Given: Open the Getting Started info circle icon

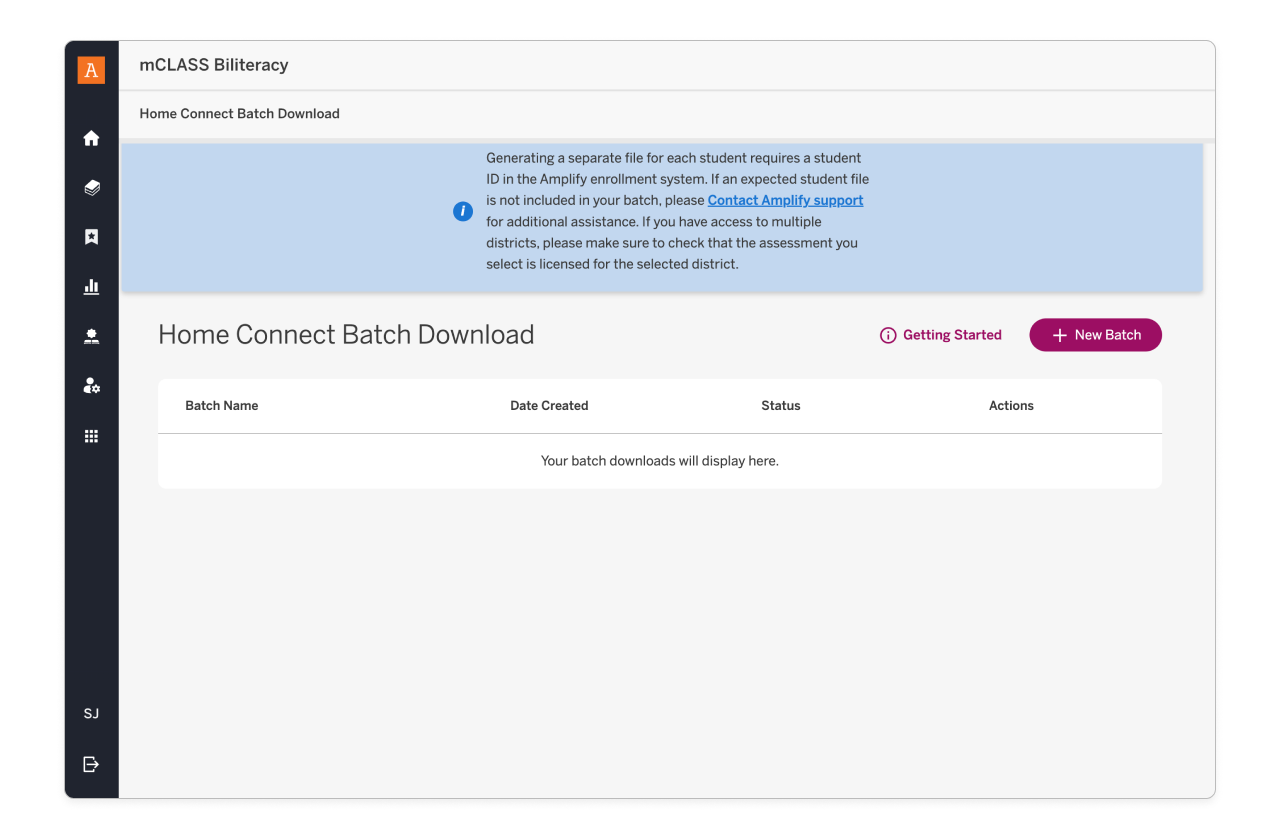Looking at the screenshot, I should [888, 335].
